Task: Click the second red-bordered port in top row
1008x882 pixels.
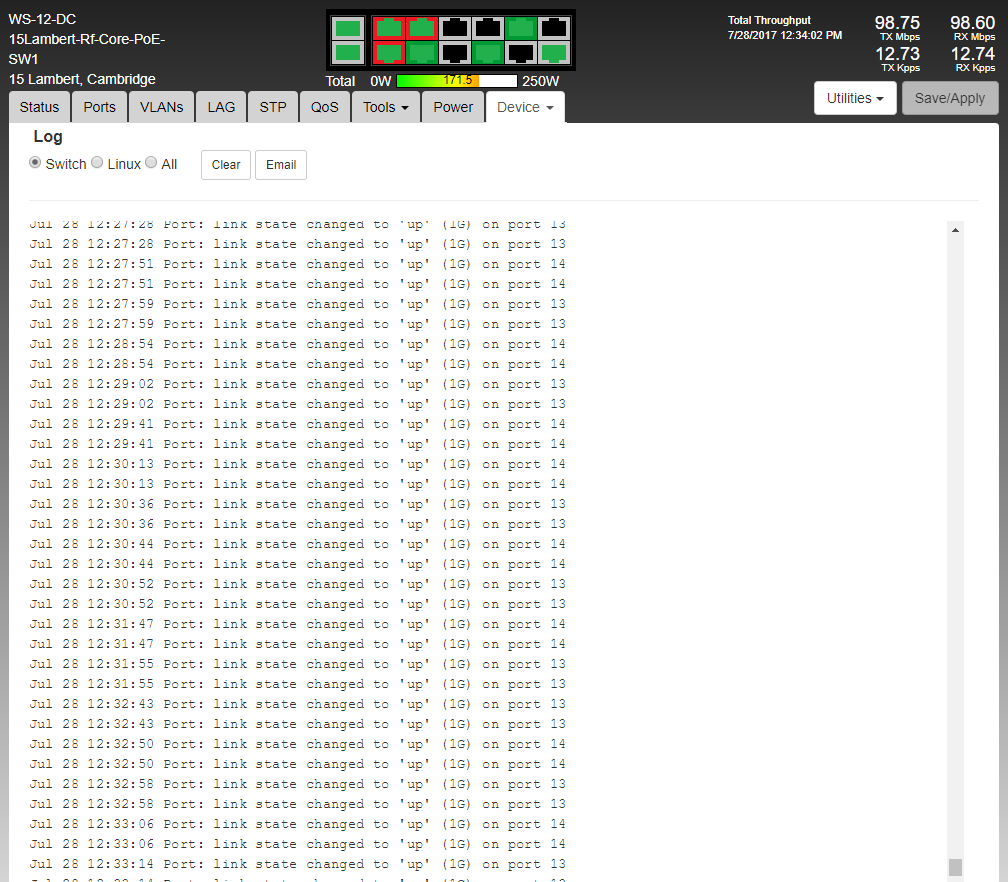Action: click(421, 28)
